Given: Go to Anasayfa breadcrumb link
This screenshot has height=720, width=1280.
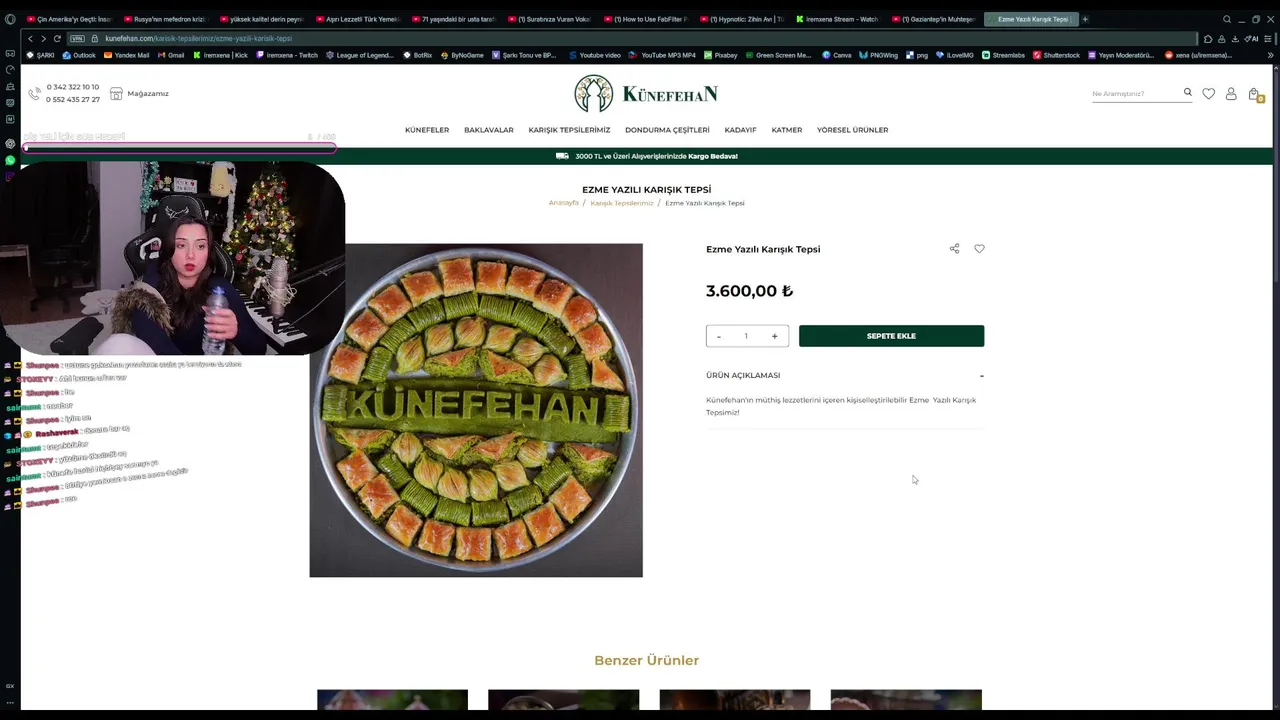Looking at the screenshot, I should (563, 203).
